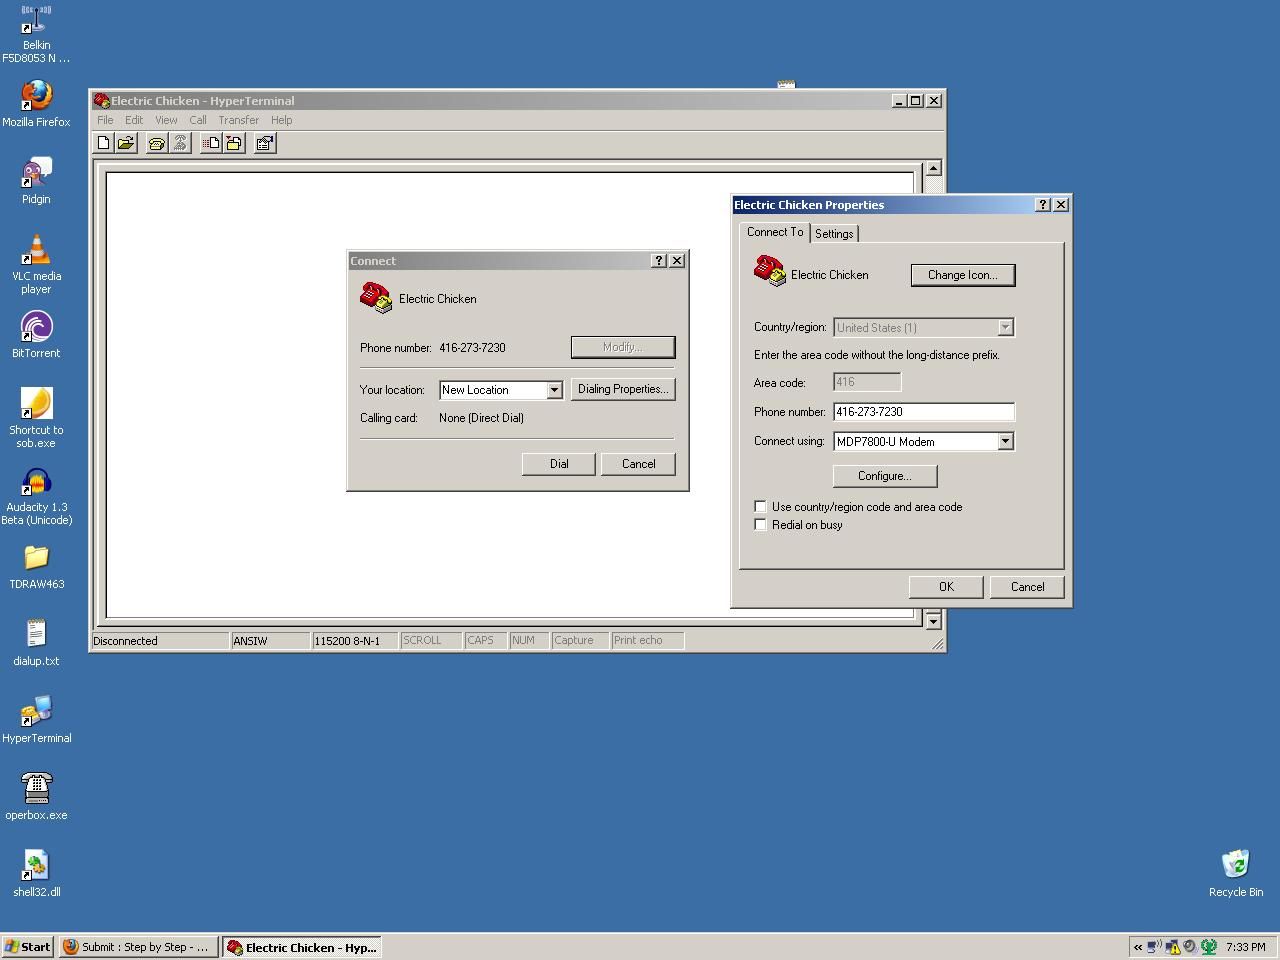
Task: Click the Change Icon button
Action: click(962, 275)
